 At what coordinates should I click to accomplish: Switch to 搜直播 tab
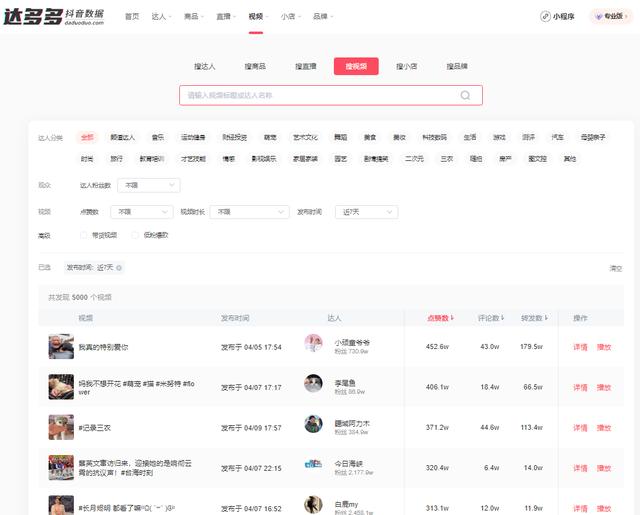(306, 66)
